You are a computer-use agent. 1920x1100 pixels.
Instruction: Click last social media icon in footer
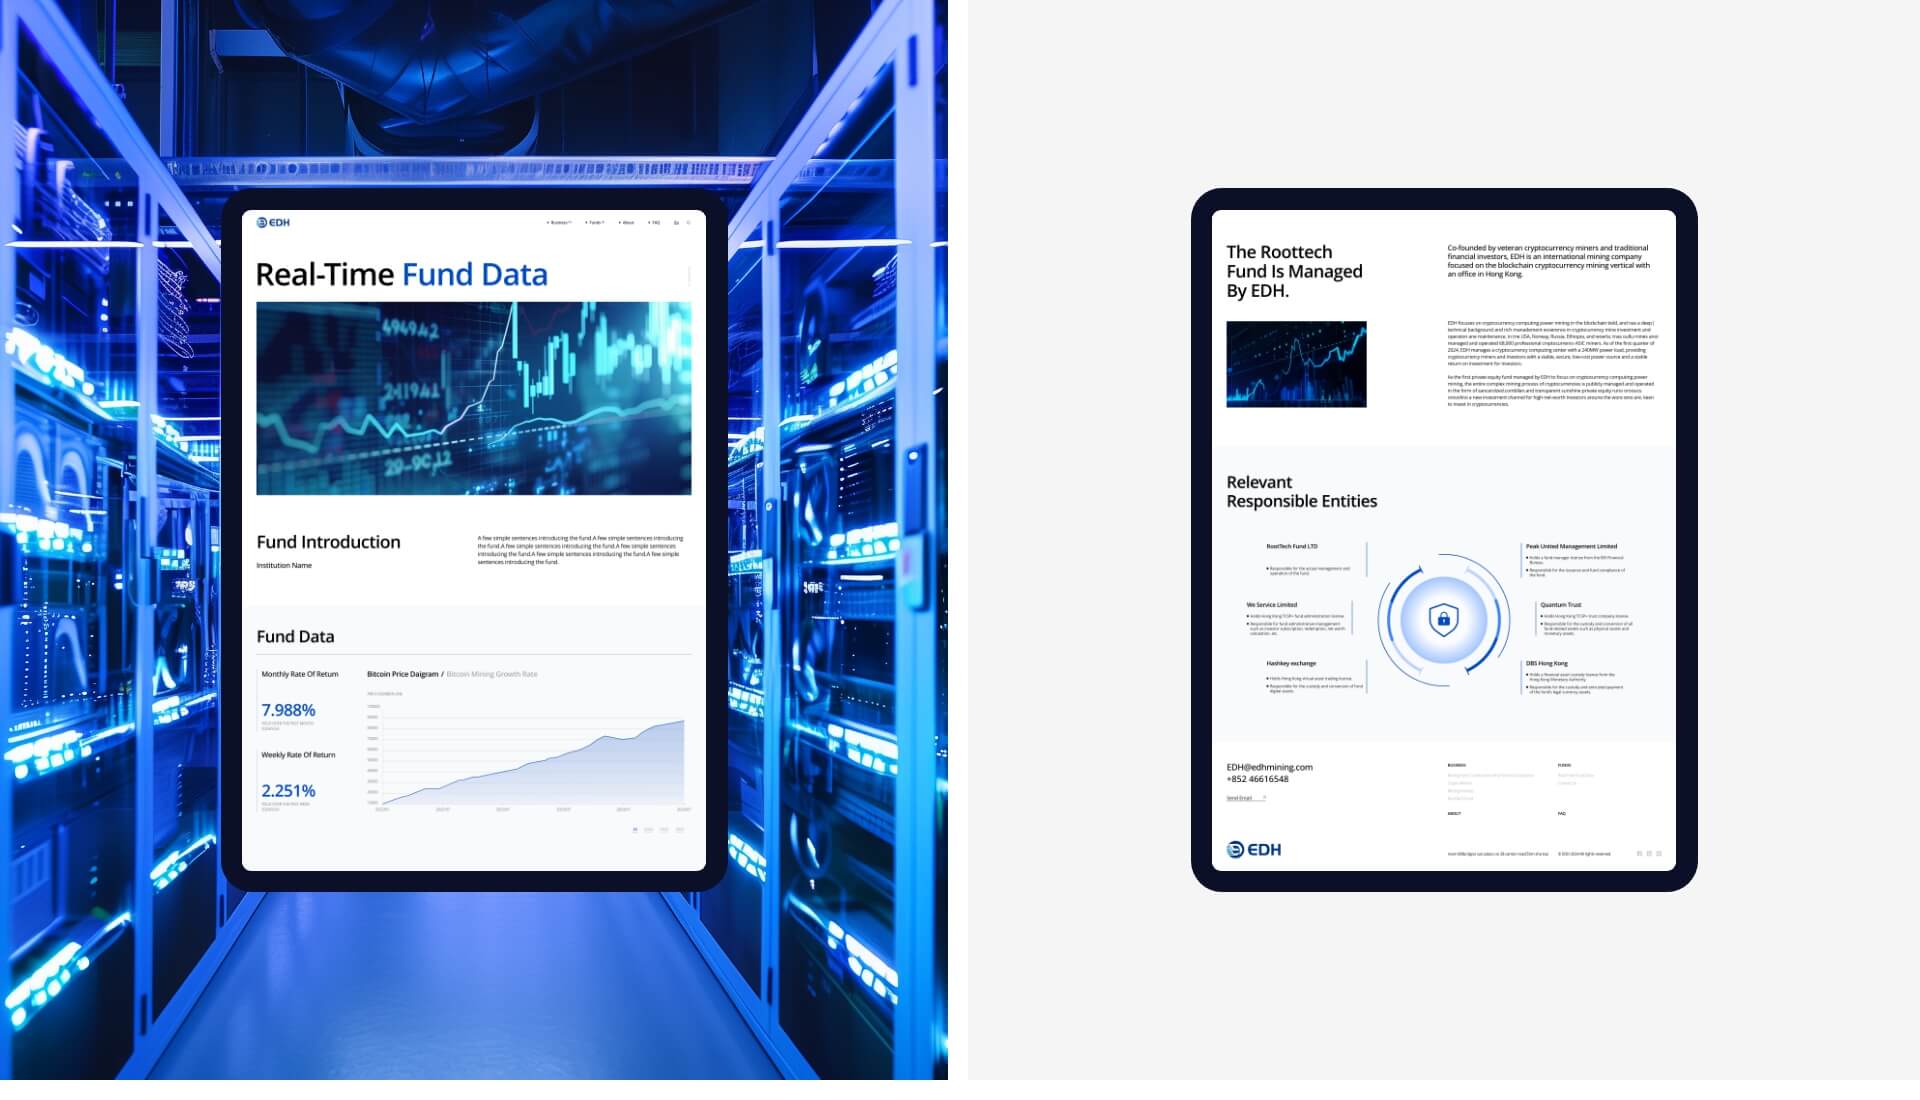coord(1659,854)
